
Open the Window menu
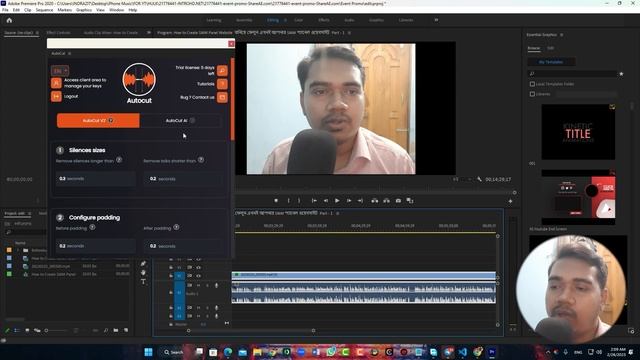(117, 10)
